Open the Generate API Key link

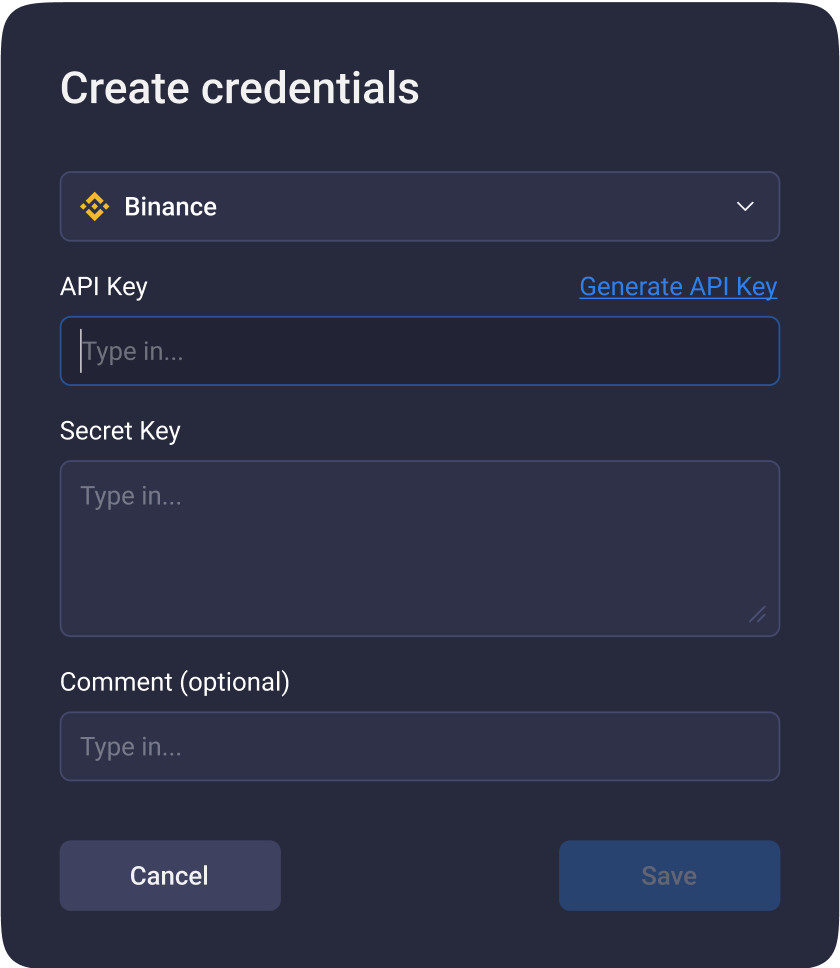[678, 287]
